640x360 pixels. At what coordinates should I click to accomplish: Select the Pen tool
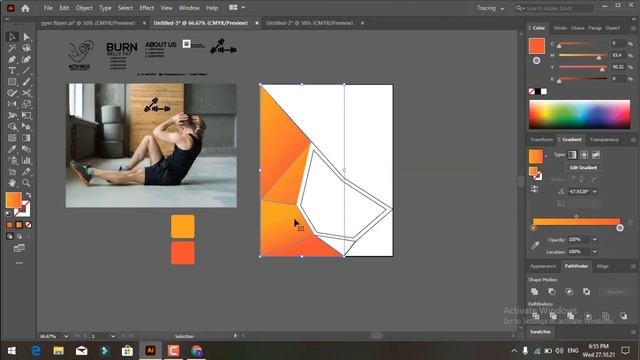12,60
